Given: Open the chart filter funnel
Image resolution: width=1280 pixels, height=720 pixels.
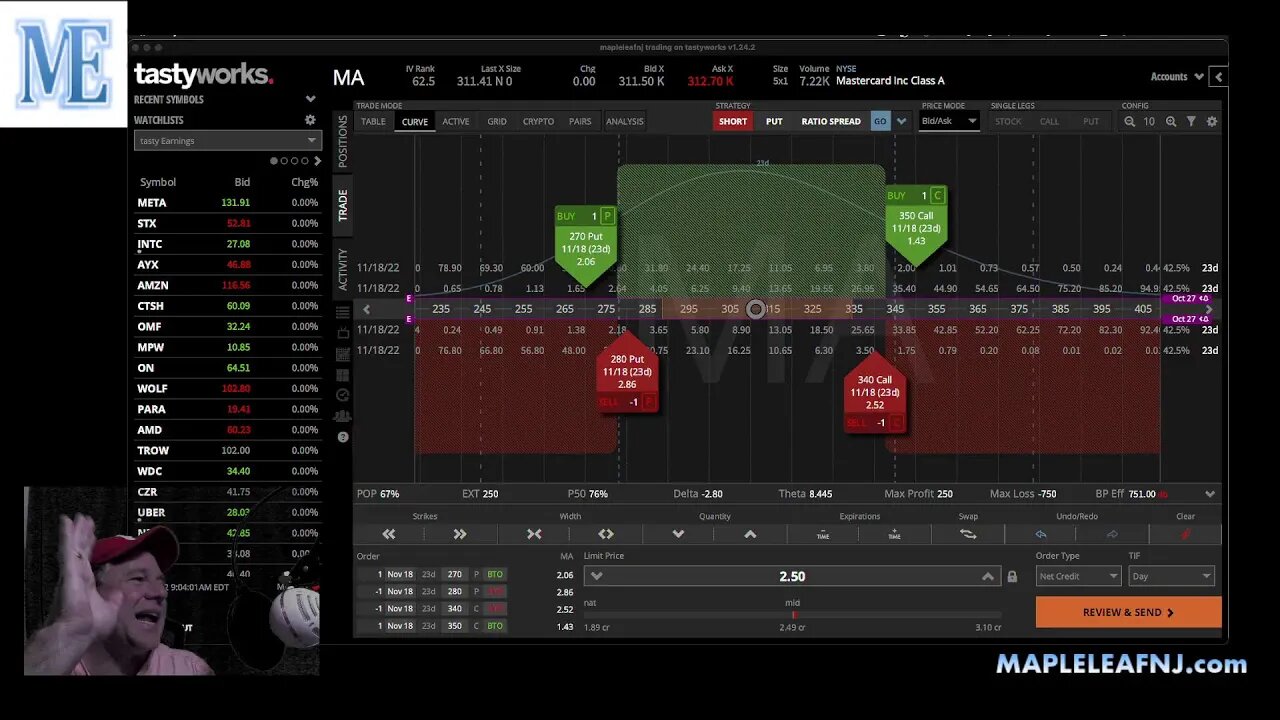Looking at the screenshot, I should click(1191, 121).
